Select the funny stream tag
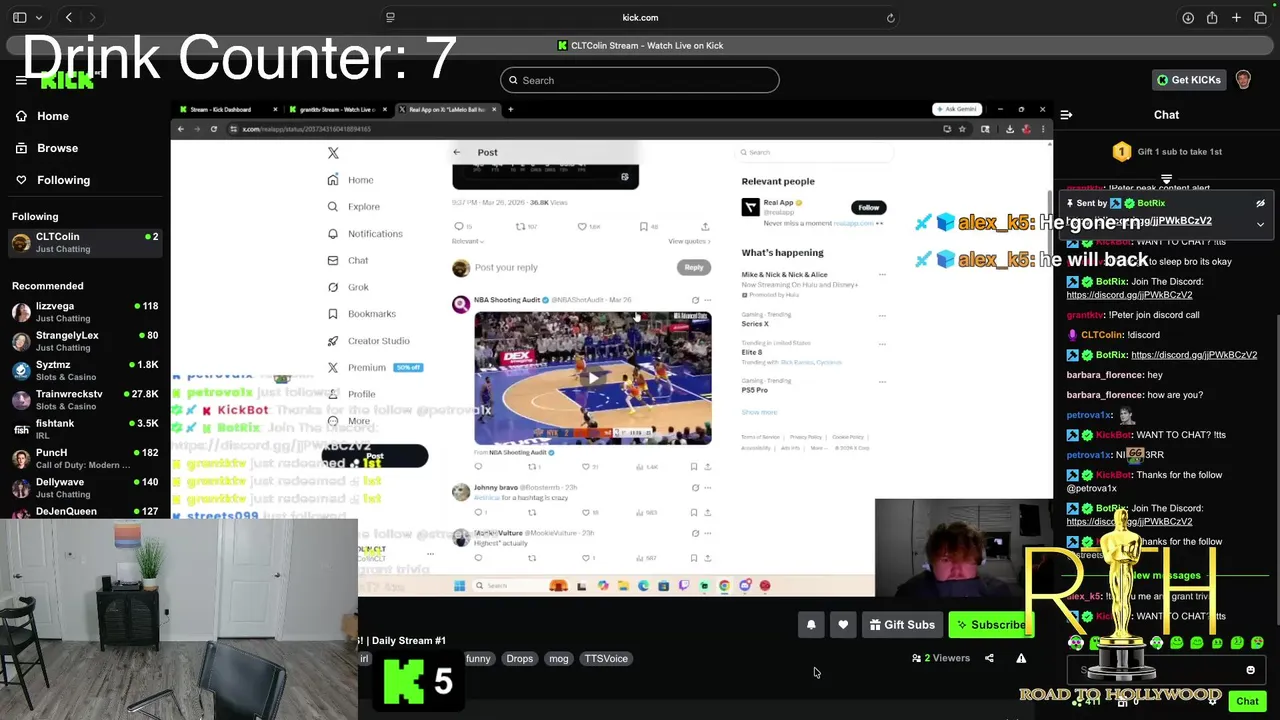 (478, 658)
